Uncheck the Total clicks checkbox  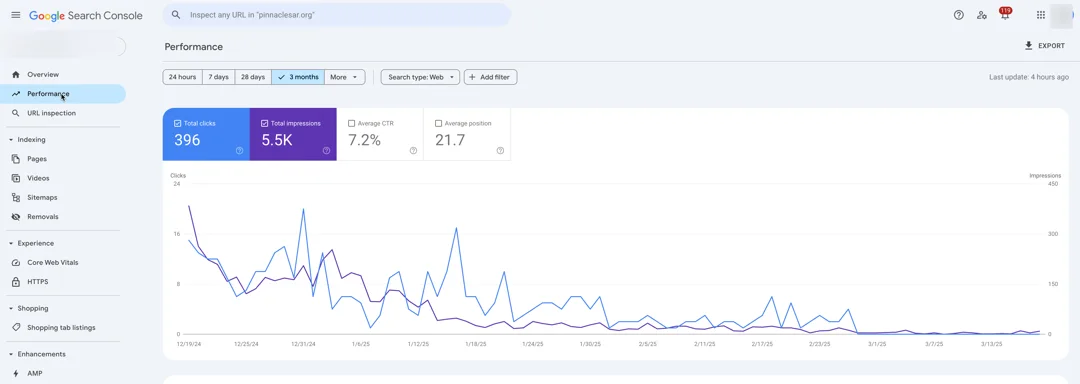(x=178, y=124)
